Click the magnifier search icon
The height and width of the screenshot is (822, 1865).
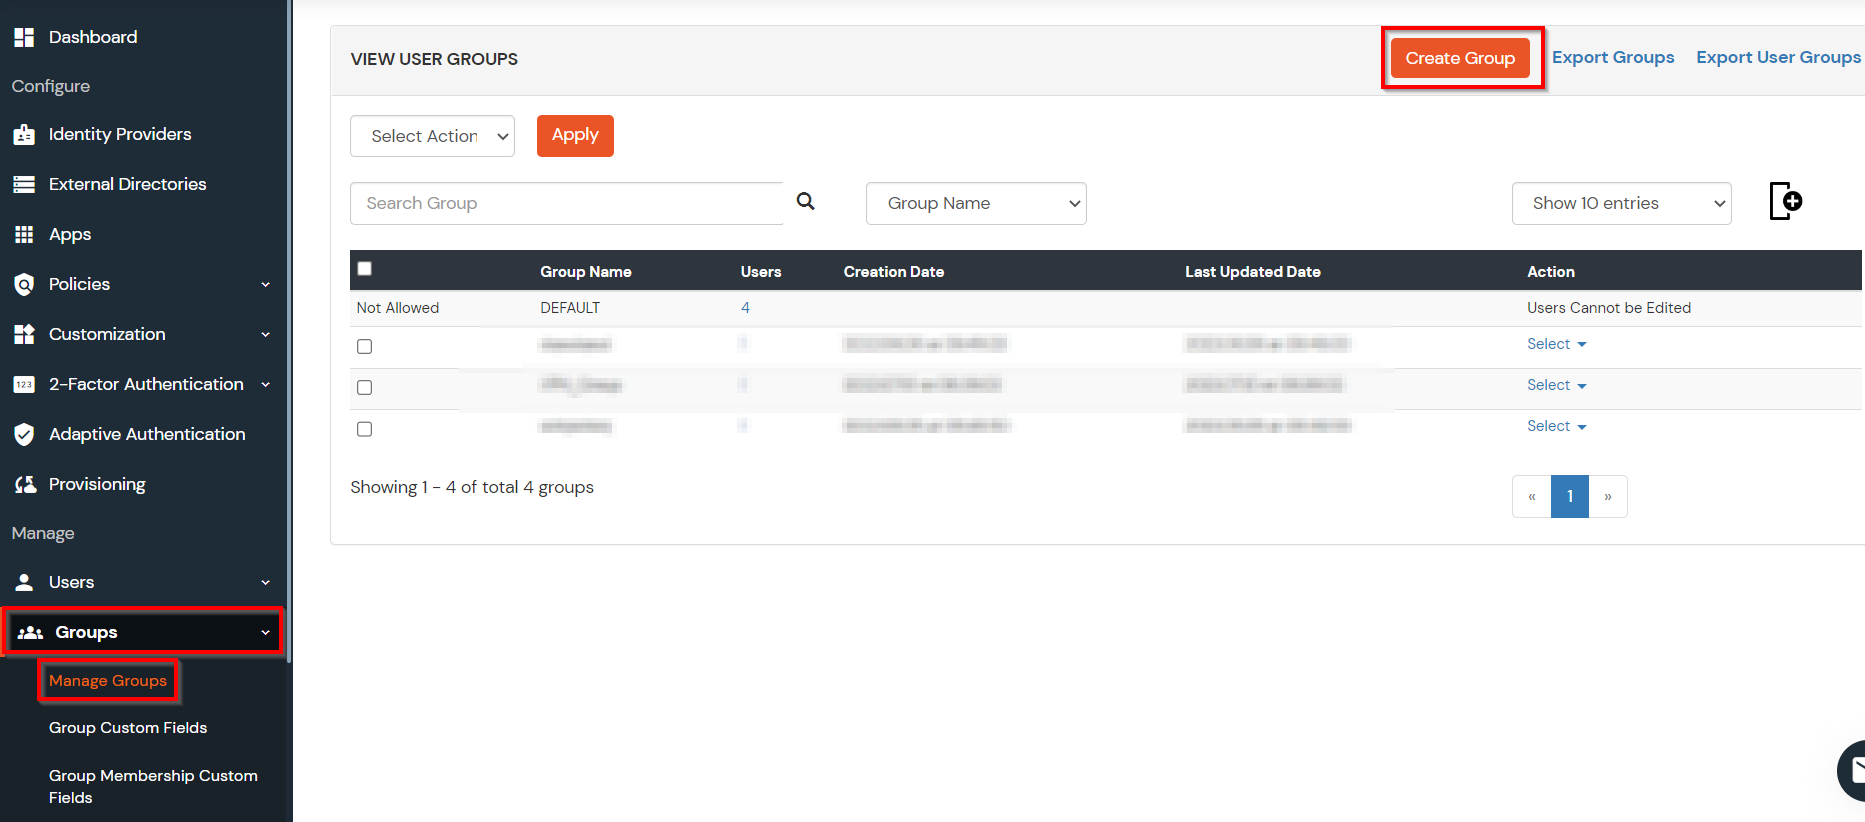(805, 201)
